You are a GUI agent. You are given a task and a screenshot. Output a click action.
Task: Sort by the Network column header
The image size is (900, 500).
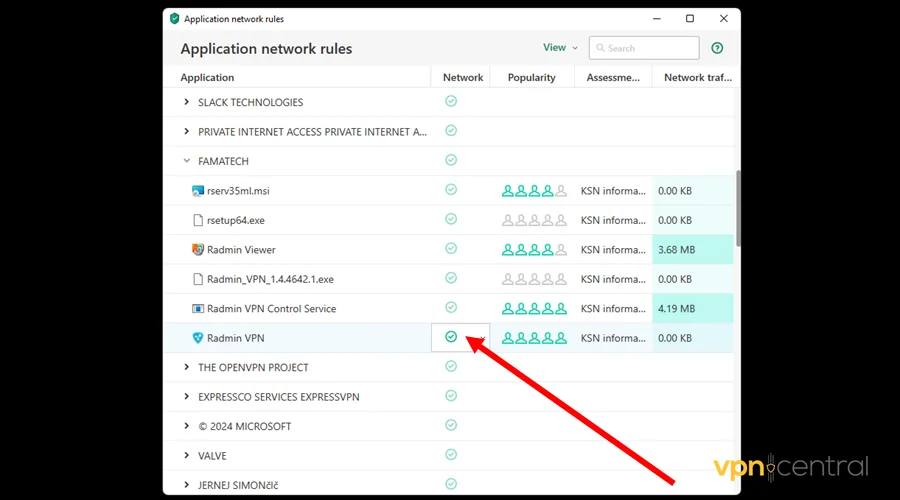(x=463, y=77)
